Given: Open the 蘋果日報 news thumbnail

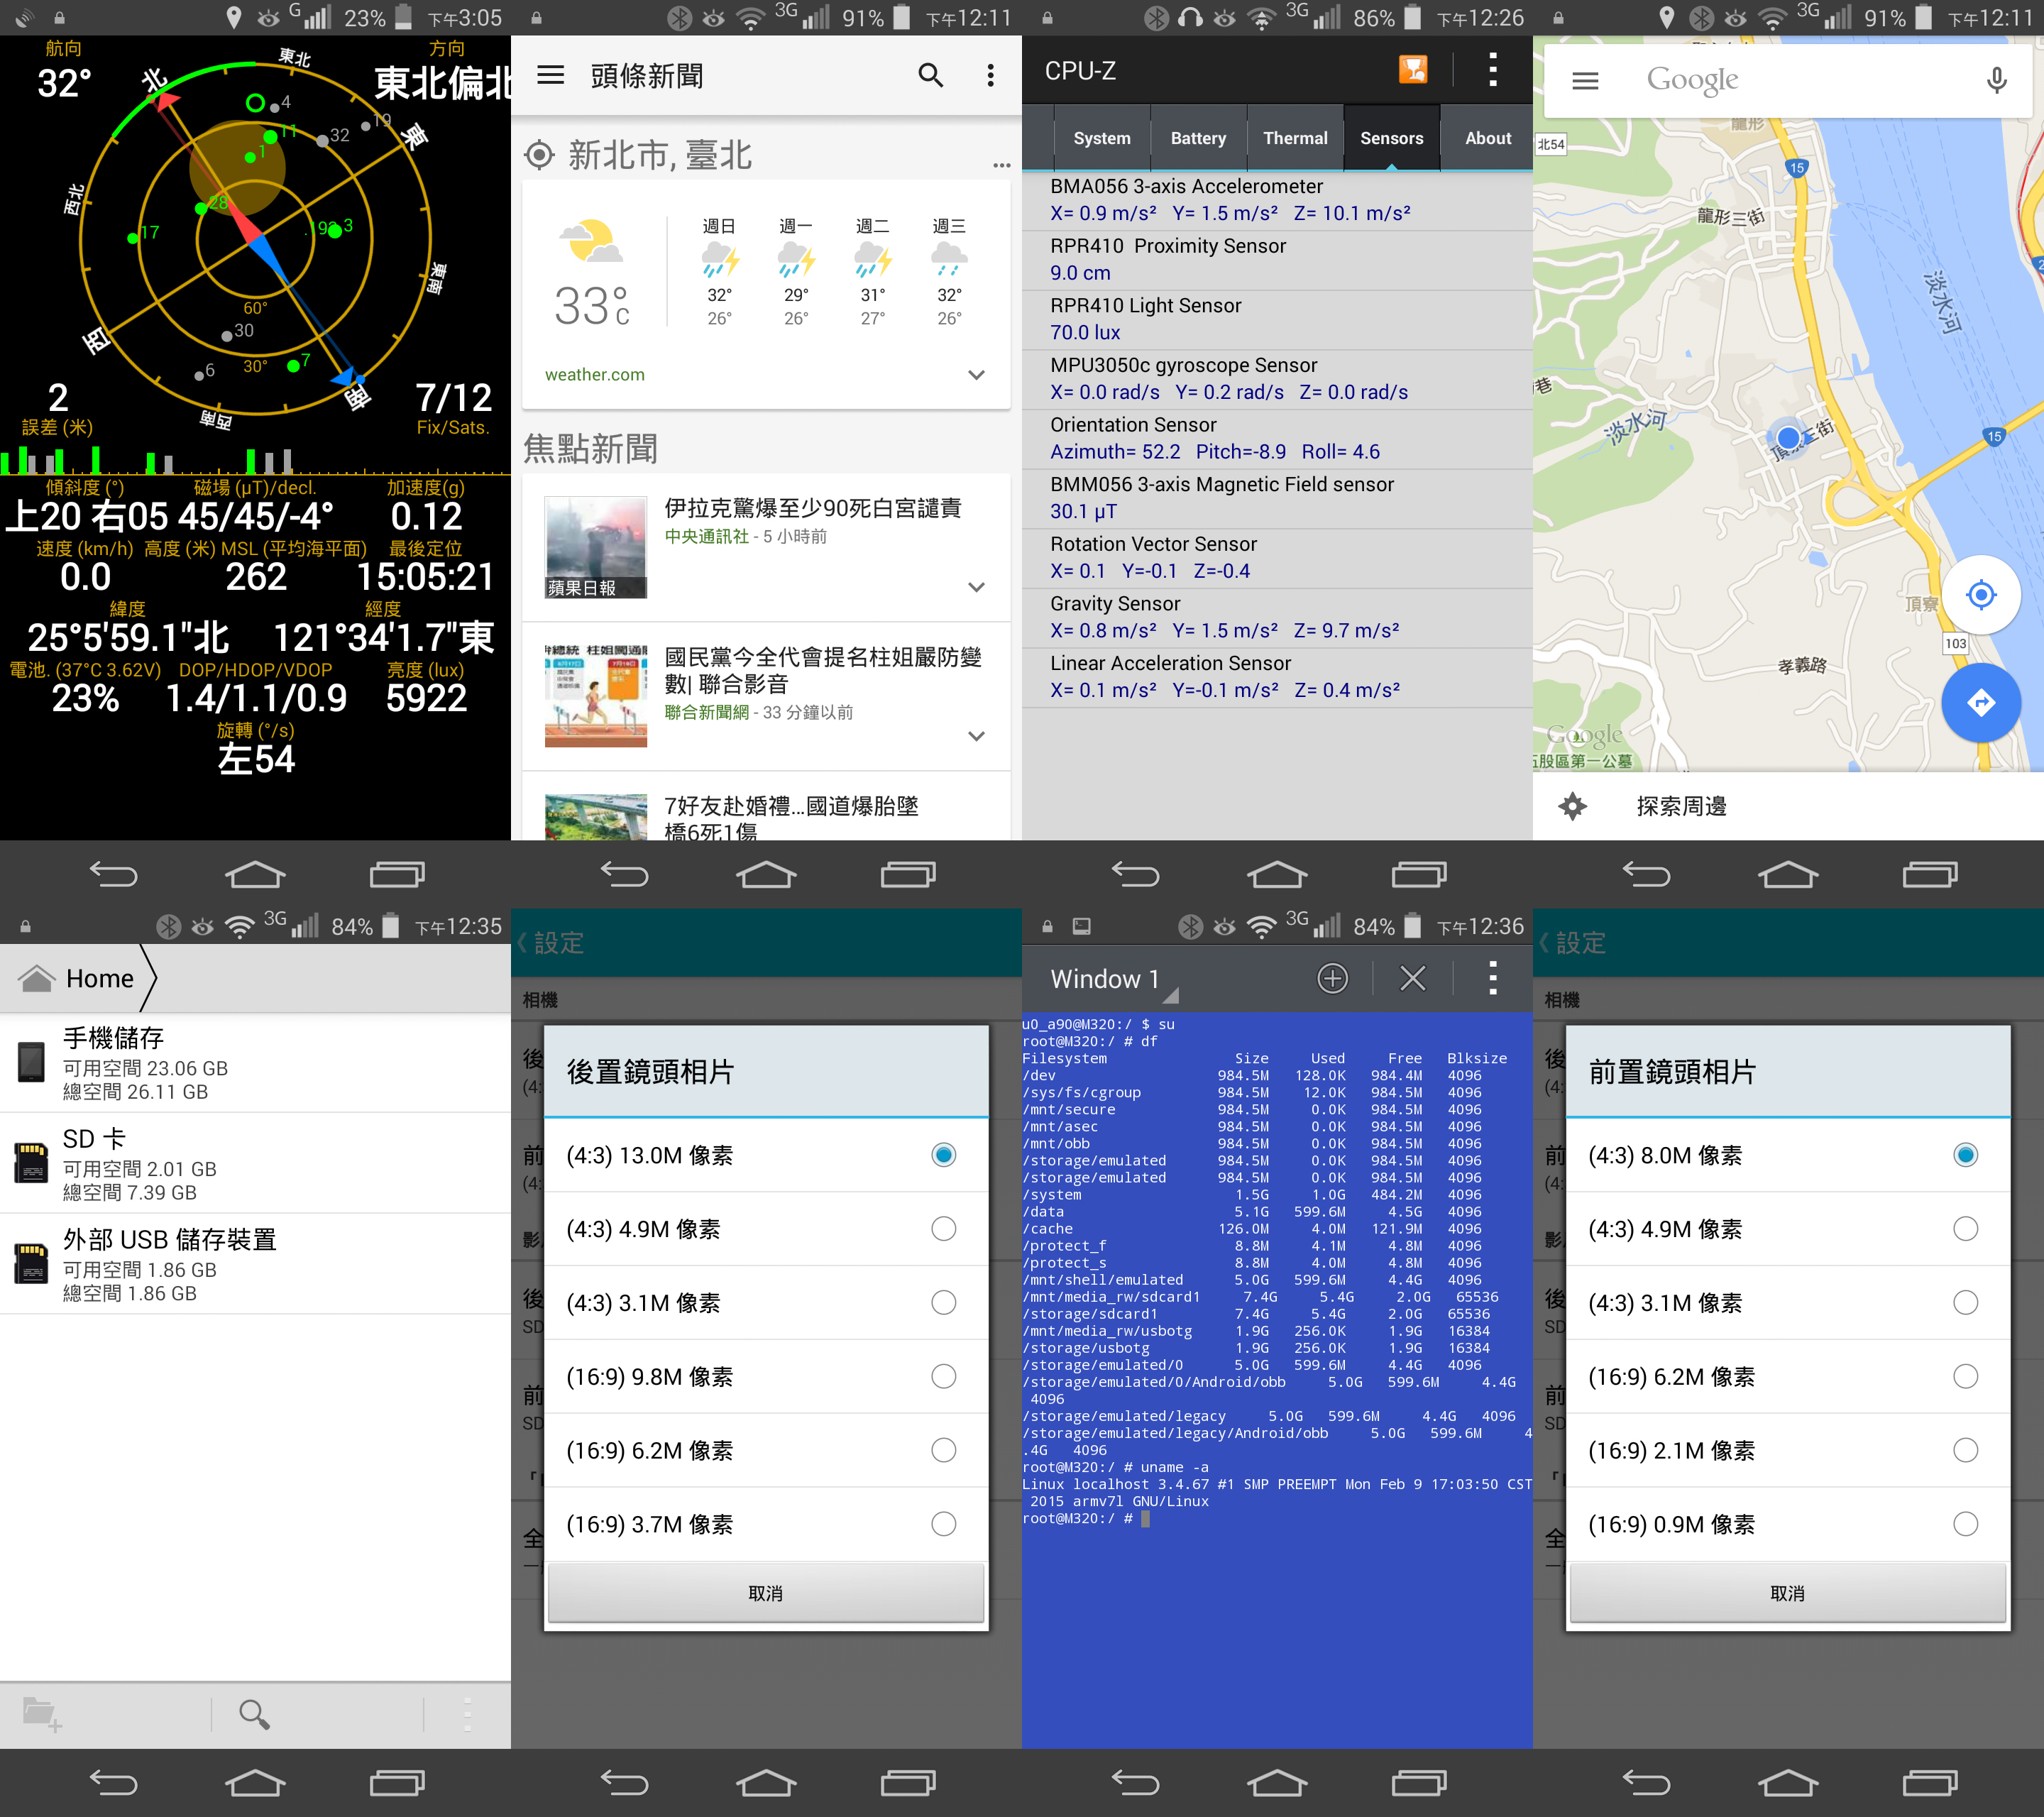Looking at the screenshot, I should tap(595, 547).
